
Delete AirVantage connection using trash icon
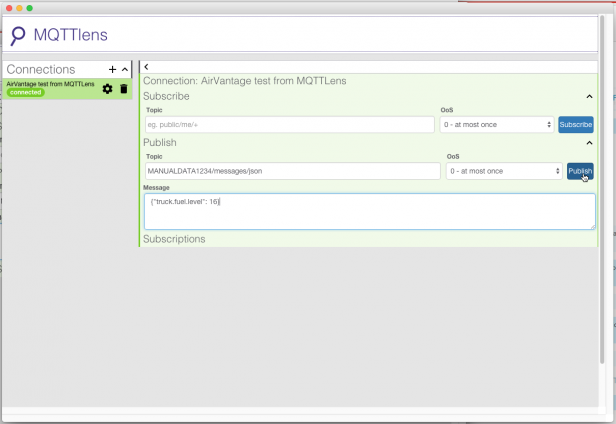(x=124, y=89)
